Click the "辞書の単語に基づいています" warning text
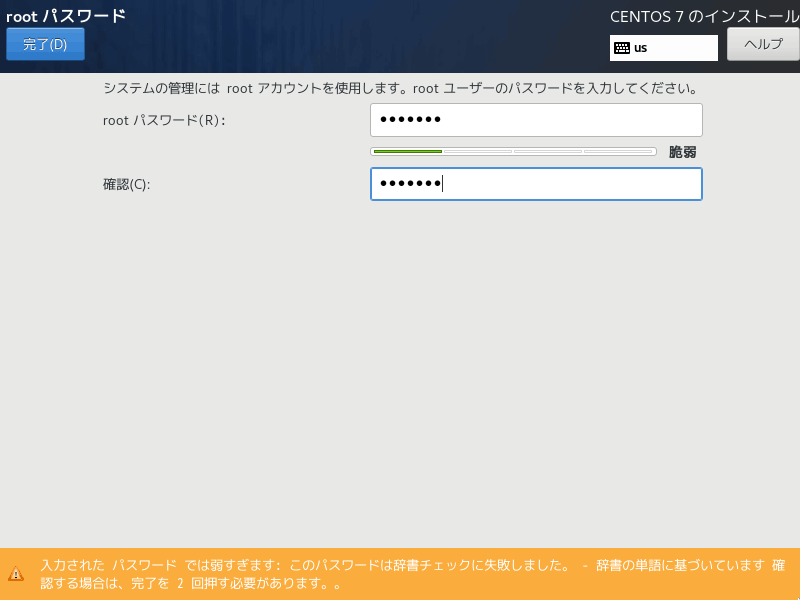Viewport: 800px width, 600px height. pos(680,565)
